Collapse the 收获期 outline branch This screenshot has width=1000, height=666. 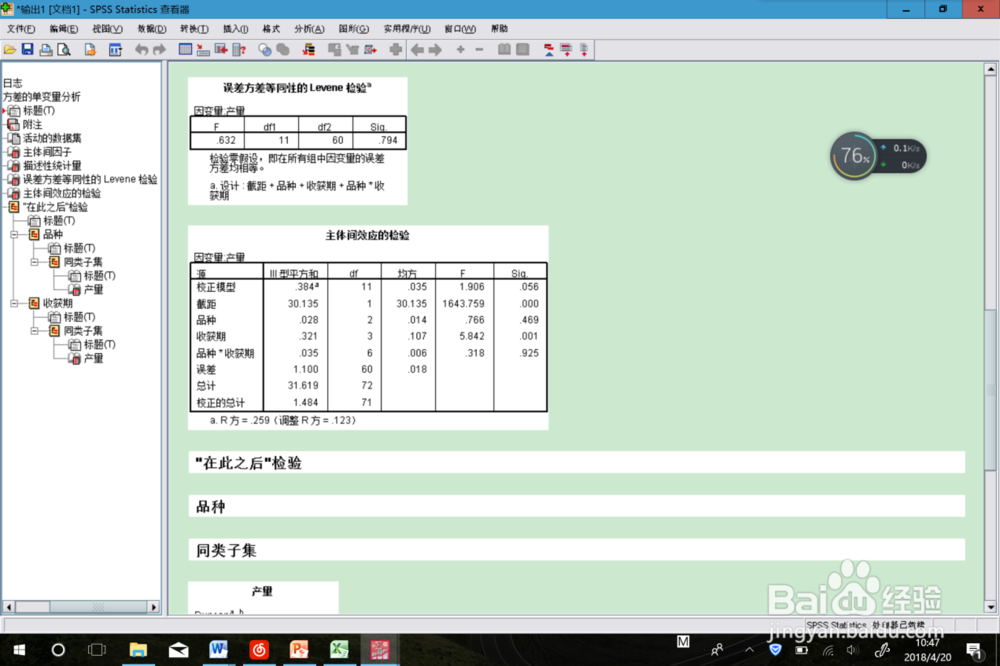point(13,303)
